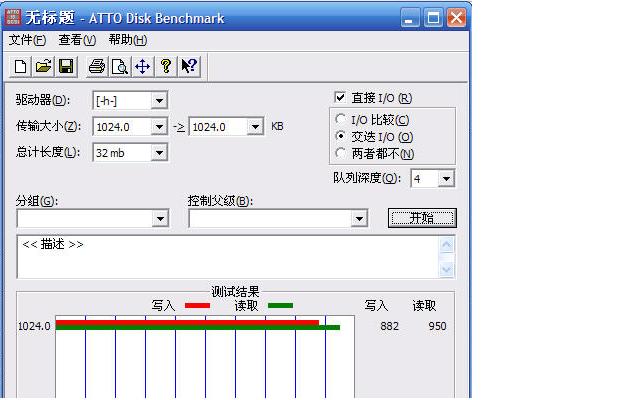The image size is (640, 400).
Task: Select the I/O 比较 radio option
Action: (340, 119)
